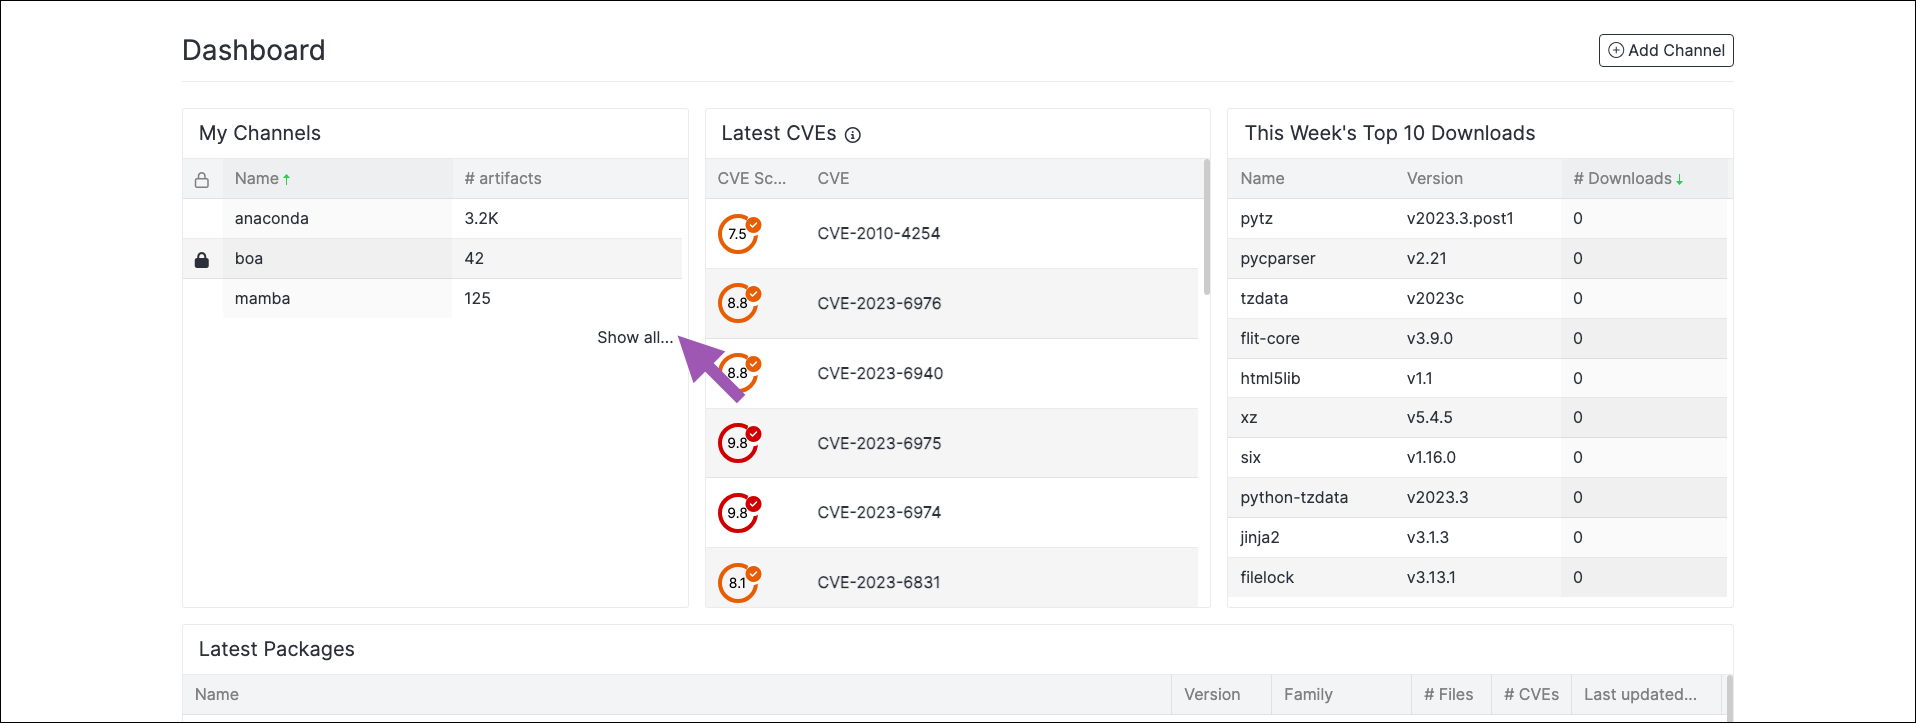Click the Latest CVEs panel scrollbar

(1206, 227)
